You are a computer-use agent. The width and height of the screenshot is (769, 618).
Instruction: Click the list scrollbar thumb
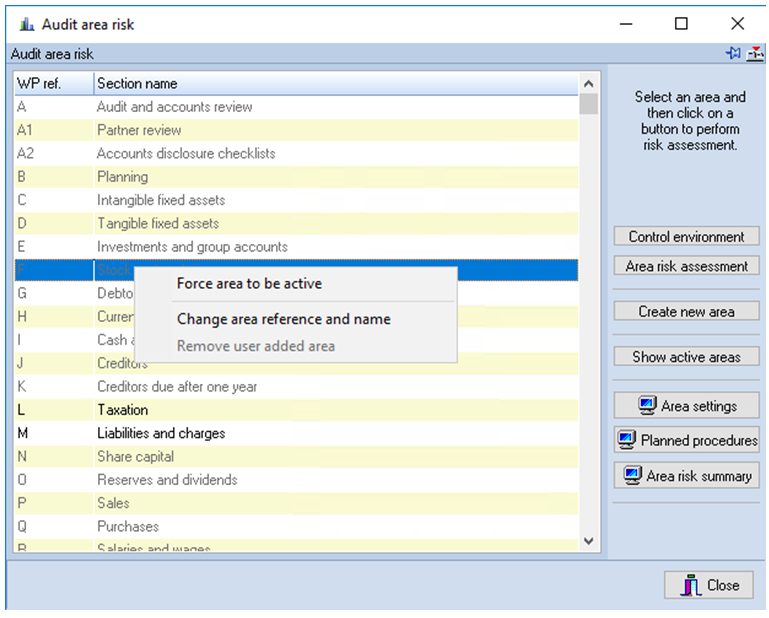(589, 104)
